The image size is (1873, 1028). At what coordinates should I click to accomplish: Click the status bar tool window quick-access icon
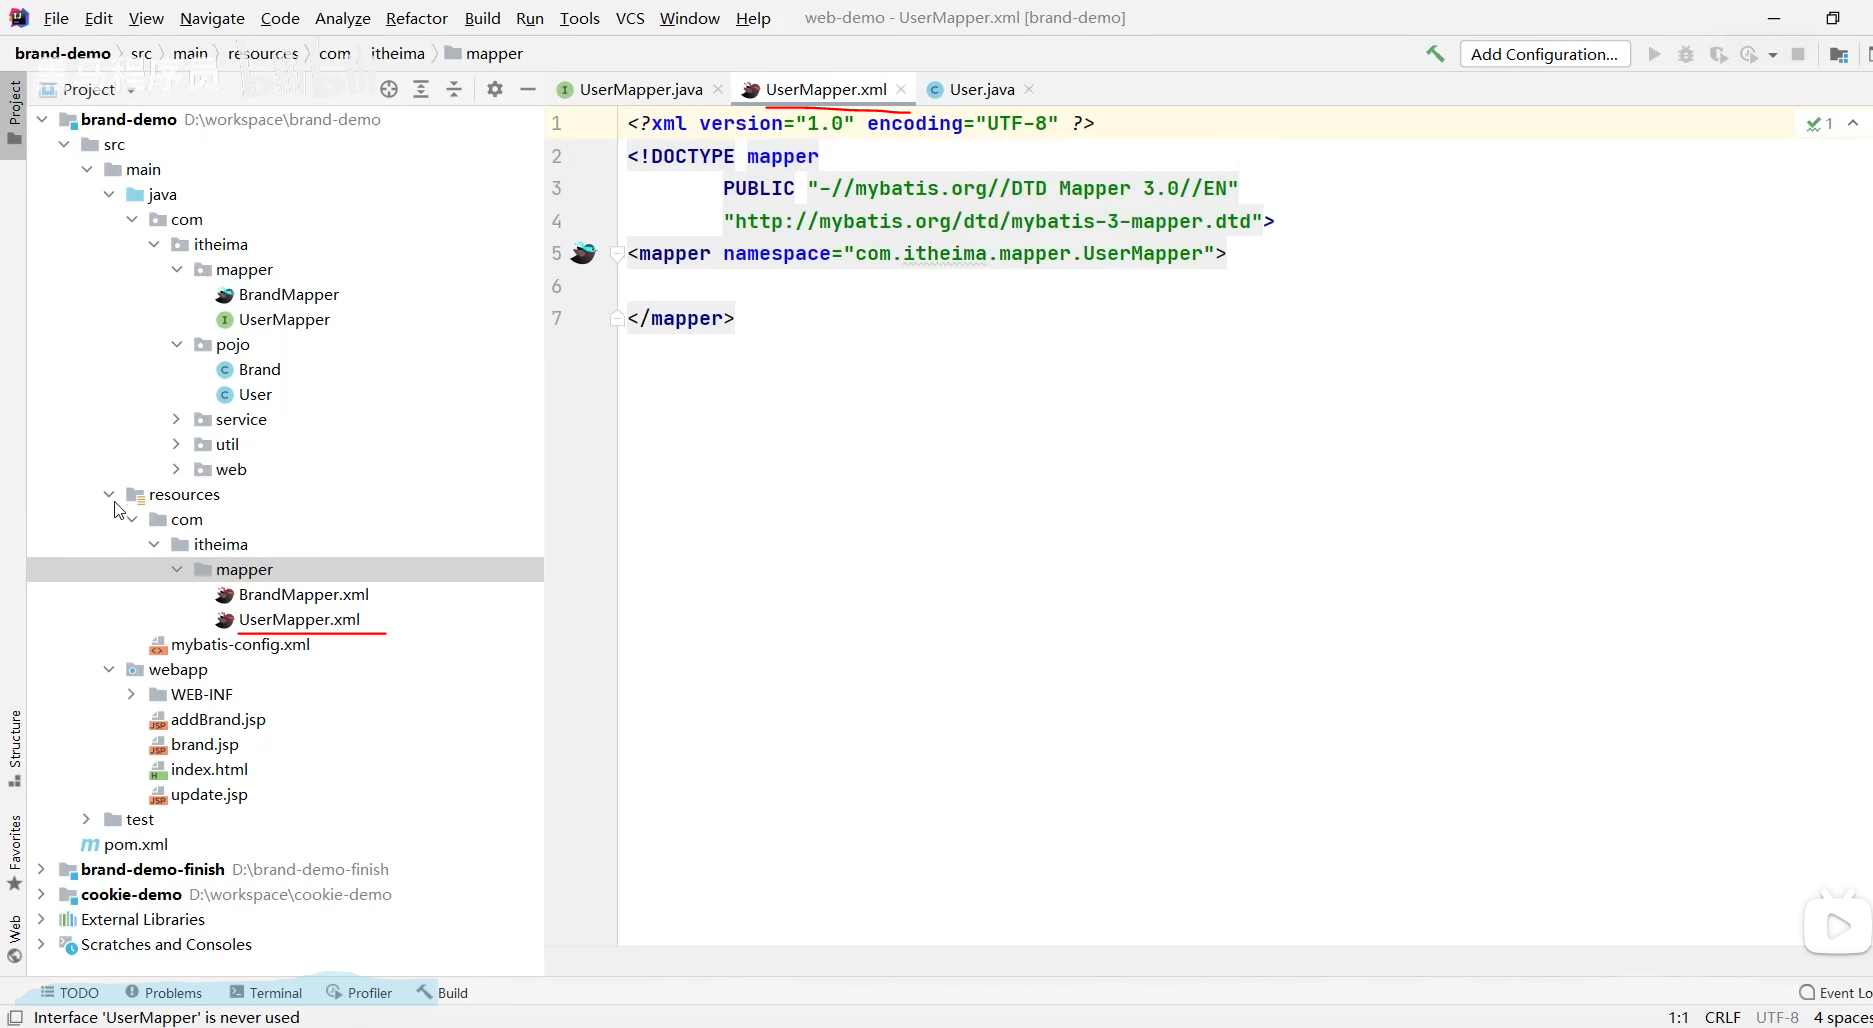(x=15, y=1017)
